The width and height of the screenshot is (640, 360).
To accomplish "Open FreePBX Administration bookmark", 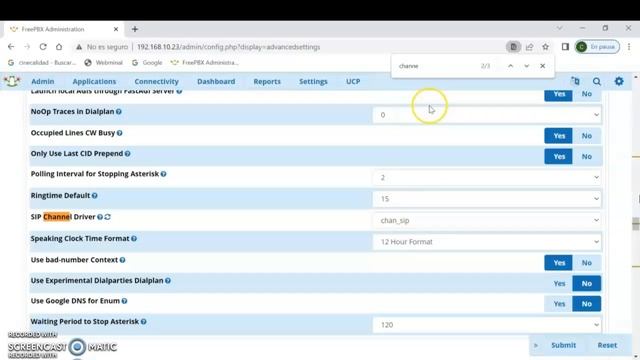I will click(204, 62).
